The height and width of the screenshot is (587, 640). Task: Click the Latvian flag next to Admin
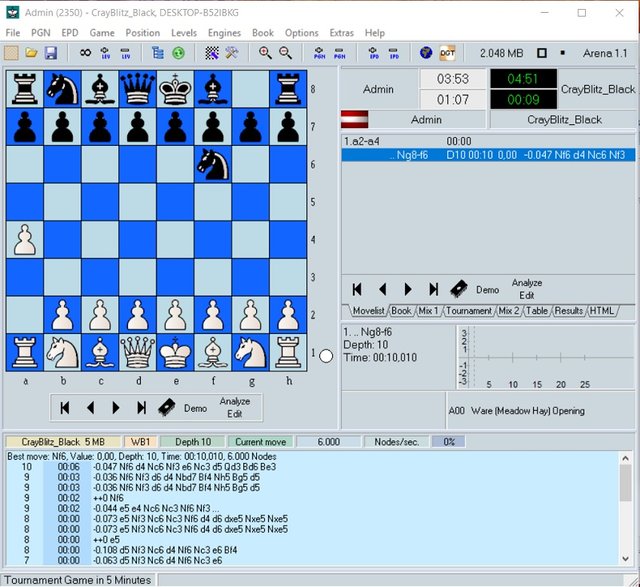(x=354, y=119)
